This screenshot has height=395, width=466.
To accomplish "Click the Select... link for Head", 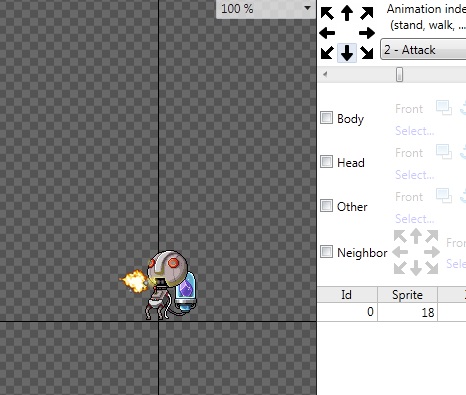I will pyautogui.click(x=415, y=175).
